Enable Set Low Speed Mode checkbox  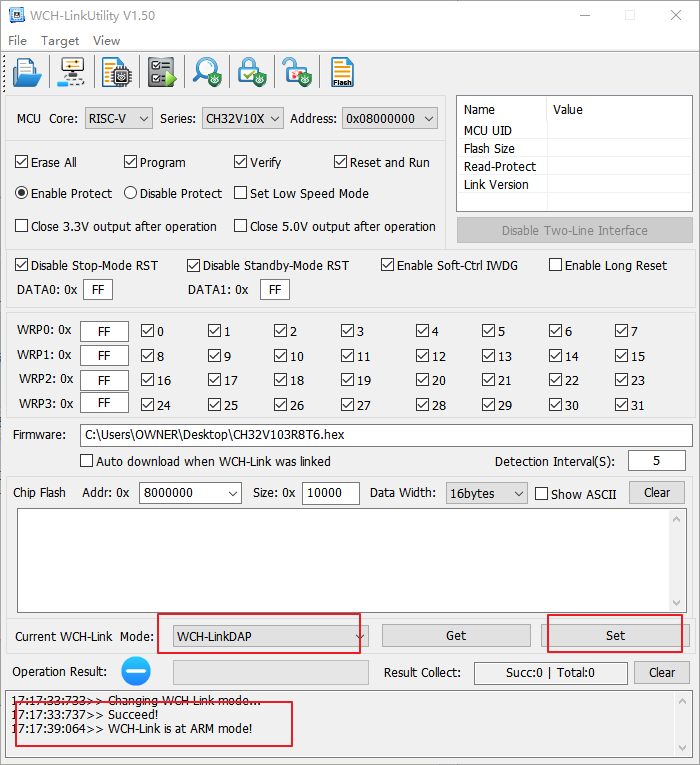[241, 193]
